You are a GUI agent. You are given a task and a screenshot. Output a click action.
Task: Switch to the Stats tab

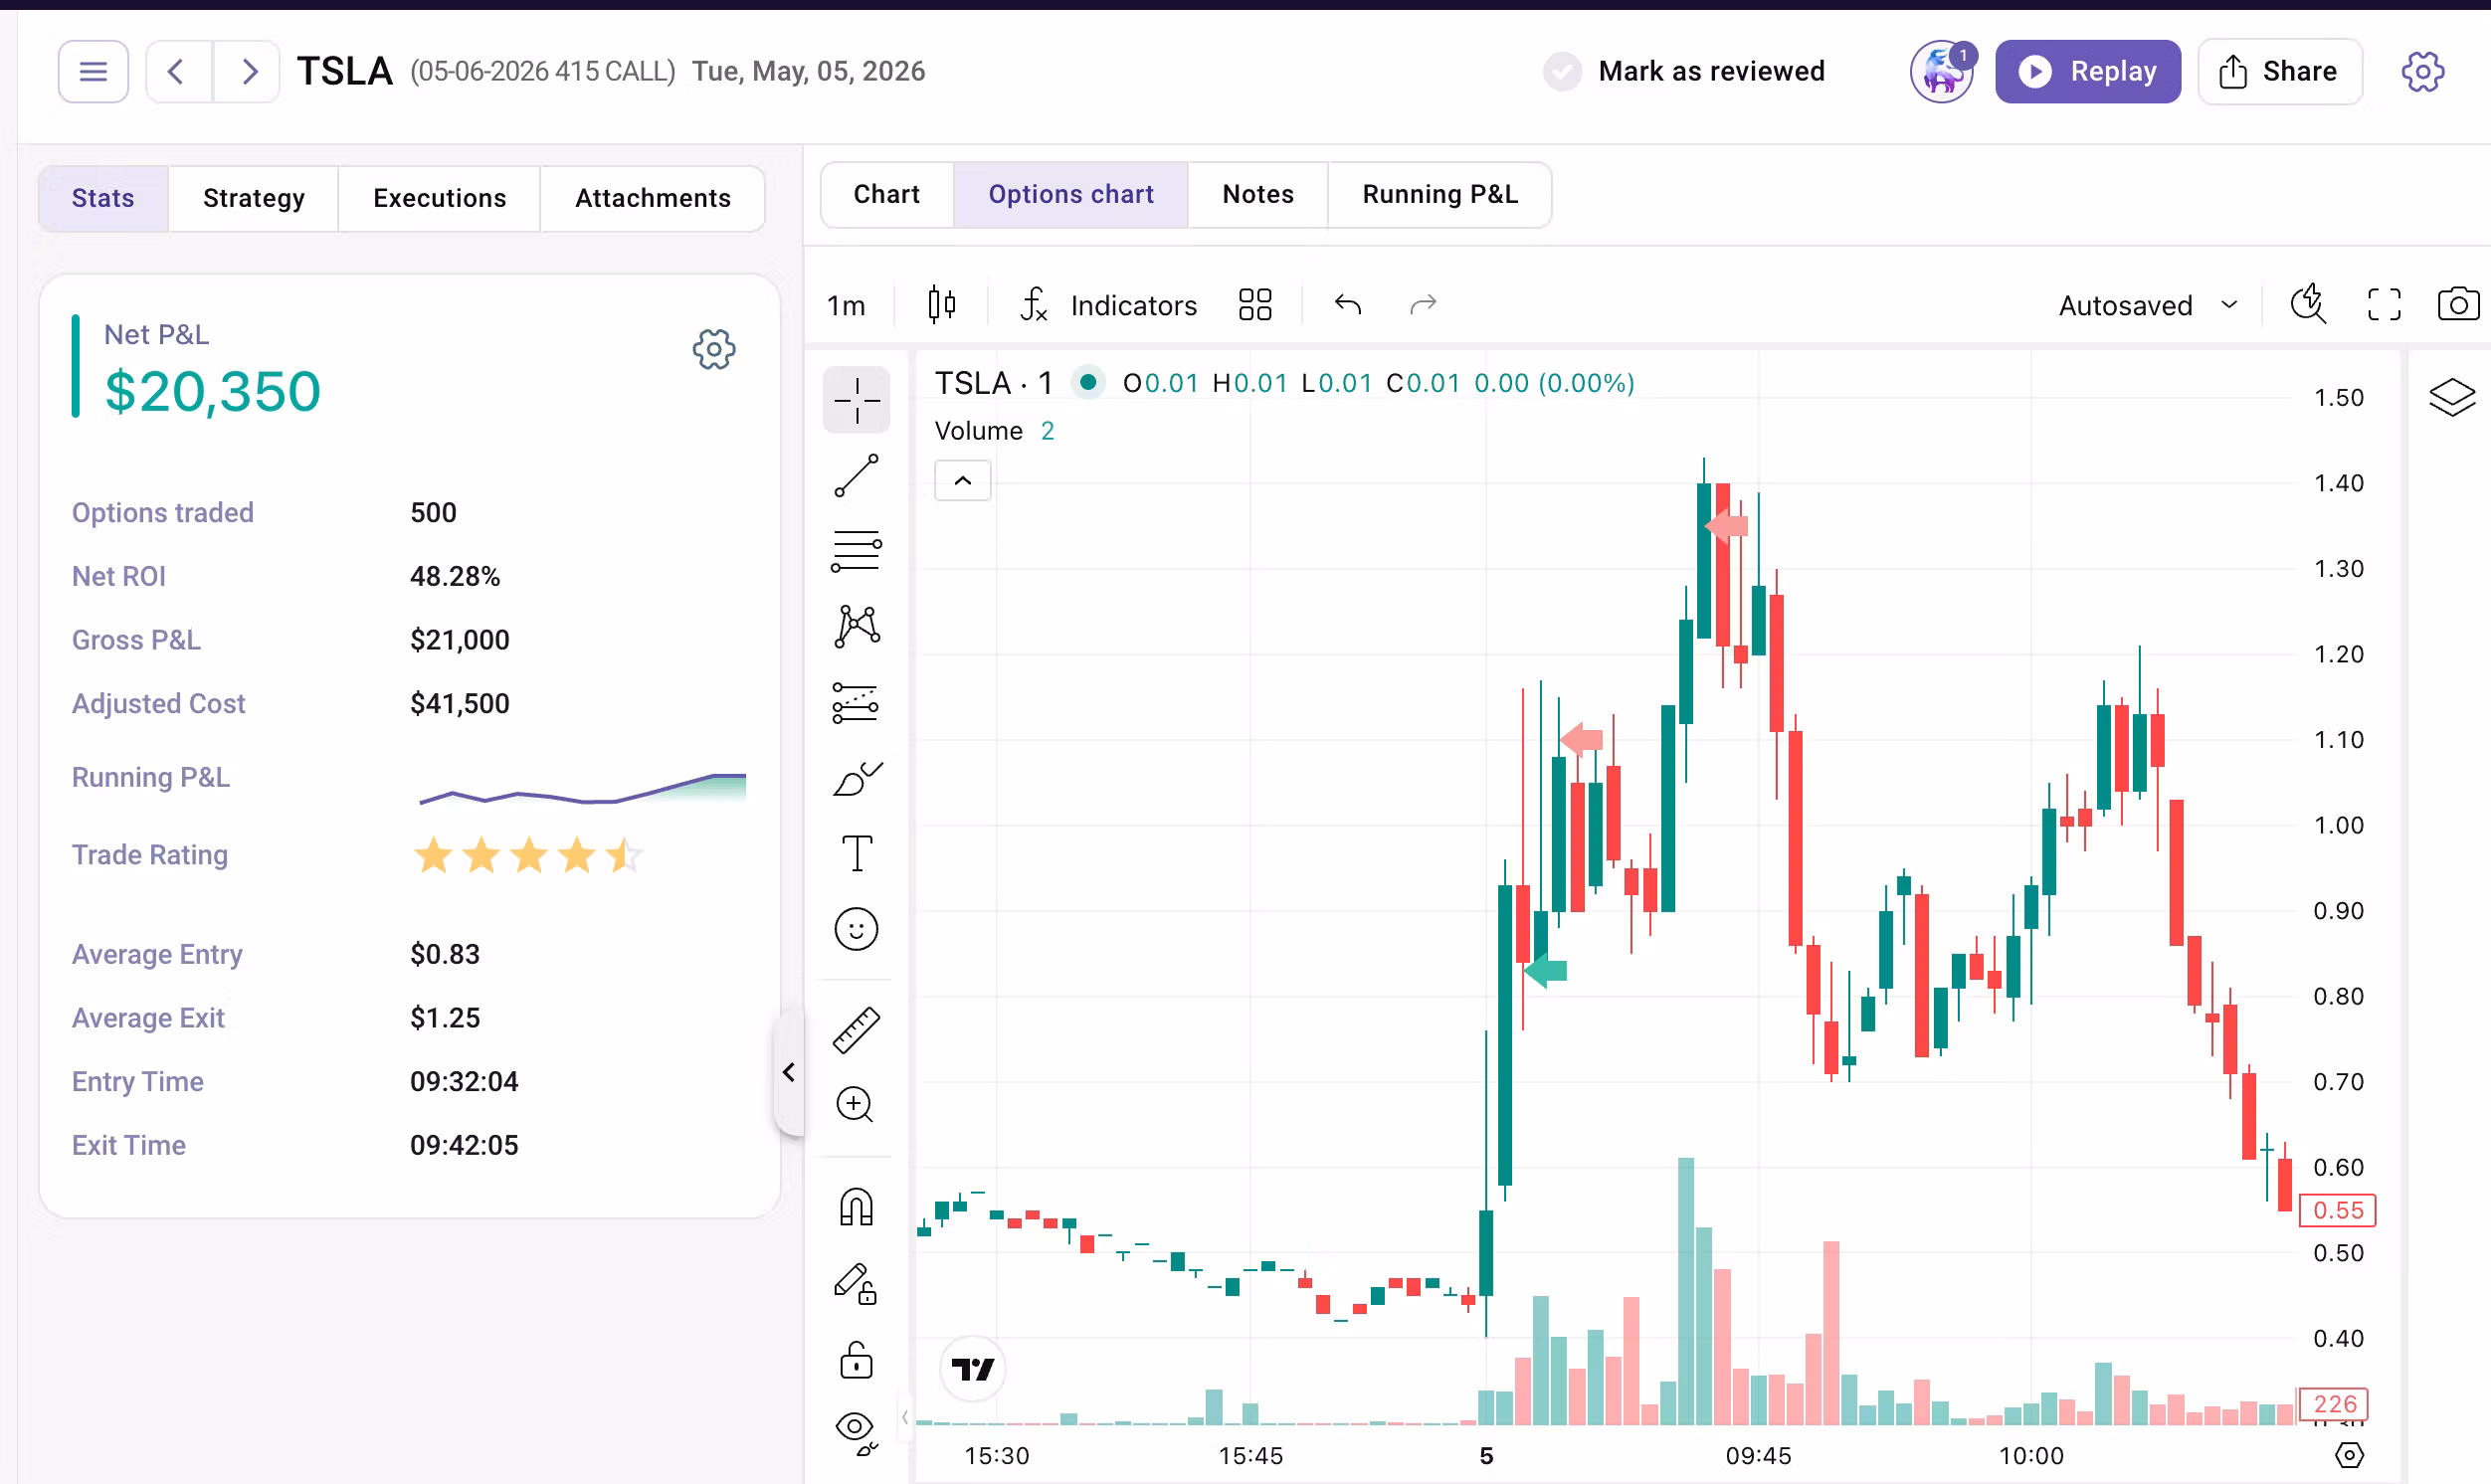tap(103, 198)
